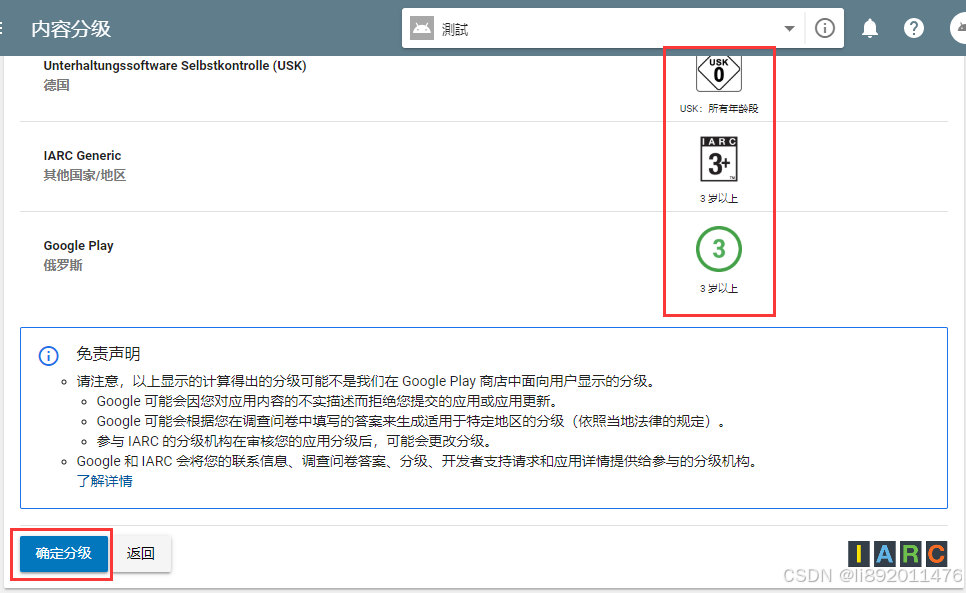Open the 了解详情 link
The height and width of the screenshot is (593, 966).
(104, 481)
